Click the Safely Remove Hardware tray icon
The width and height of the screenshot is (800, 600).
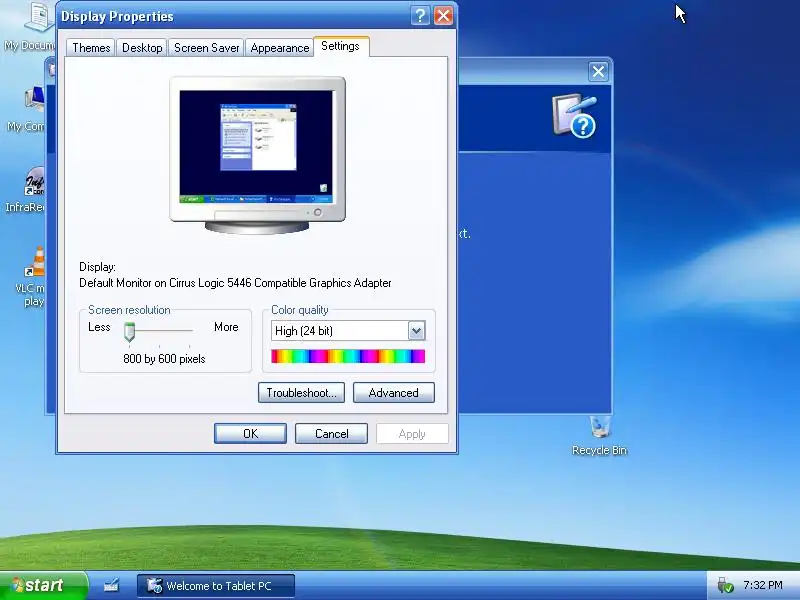point(725,585)
